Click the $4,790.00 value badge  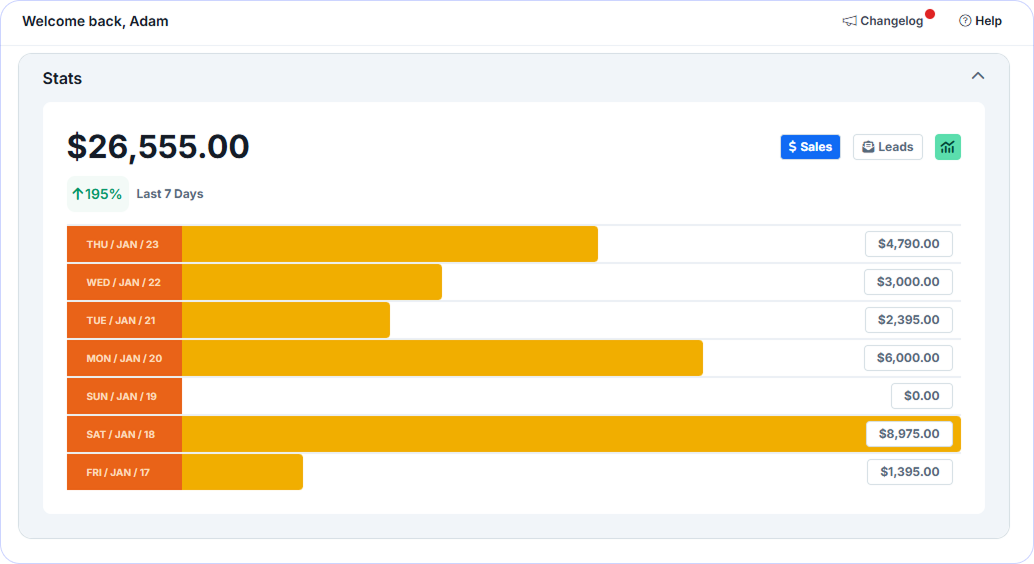point(908,244)
